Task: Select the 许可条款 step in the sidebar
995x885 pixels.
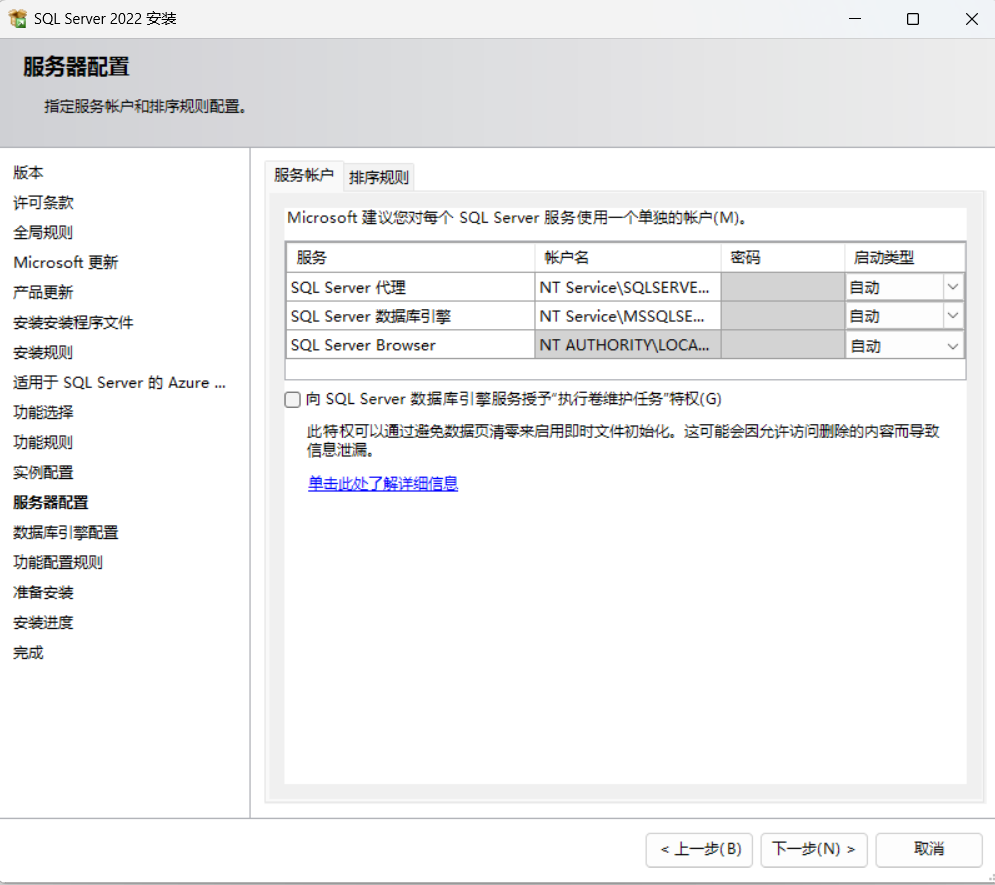Action: point(43,202)
